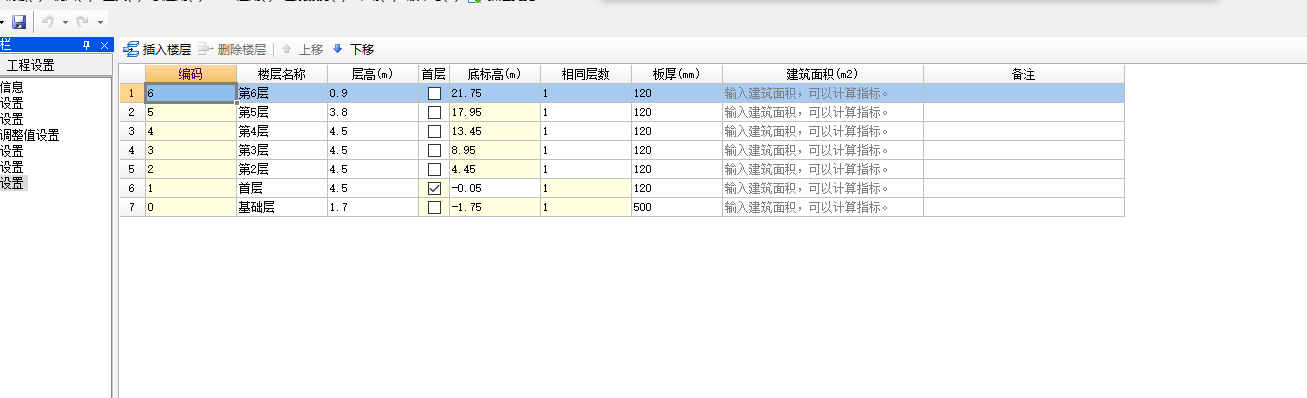Click the 楼层名称 column header
The height and width of the screenshot is (398, 1307).
[x=282, y=74]
